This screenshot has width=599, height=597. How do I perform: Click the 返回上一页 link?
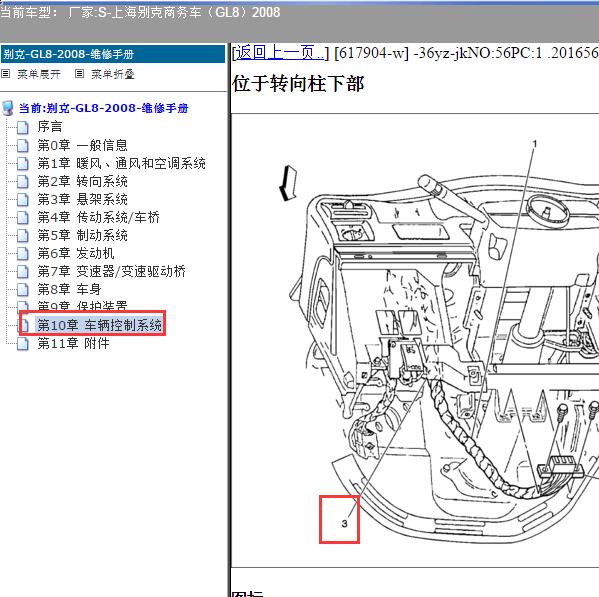280,53
